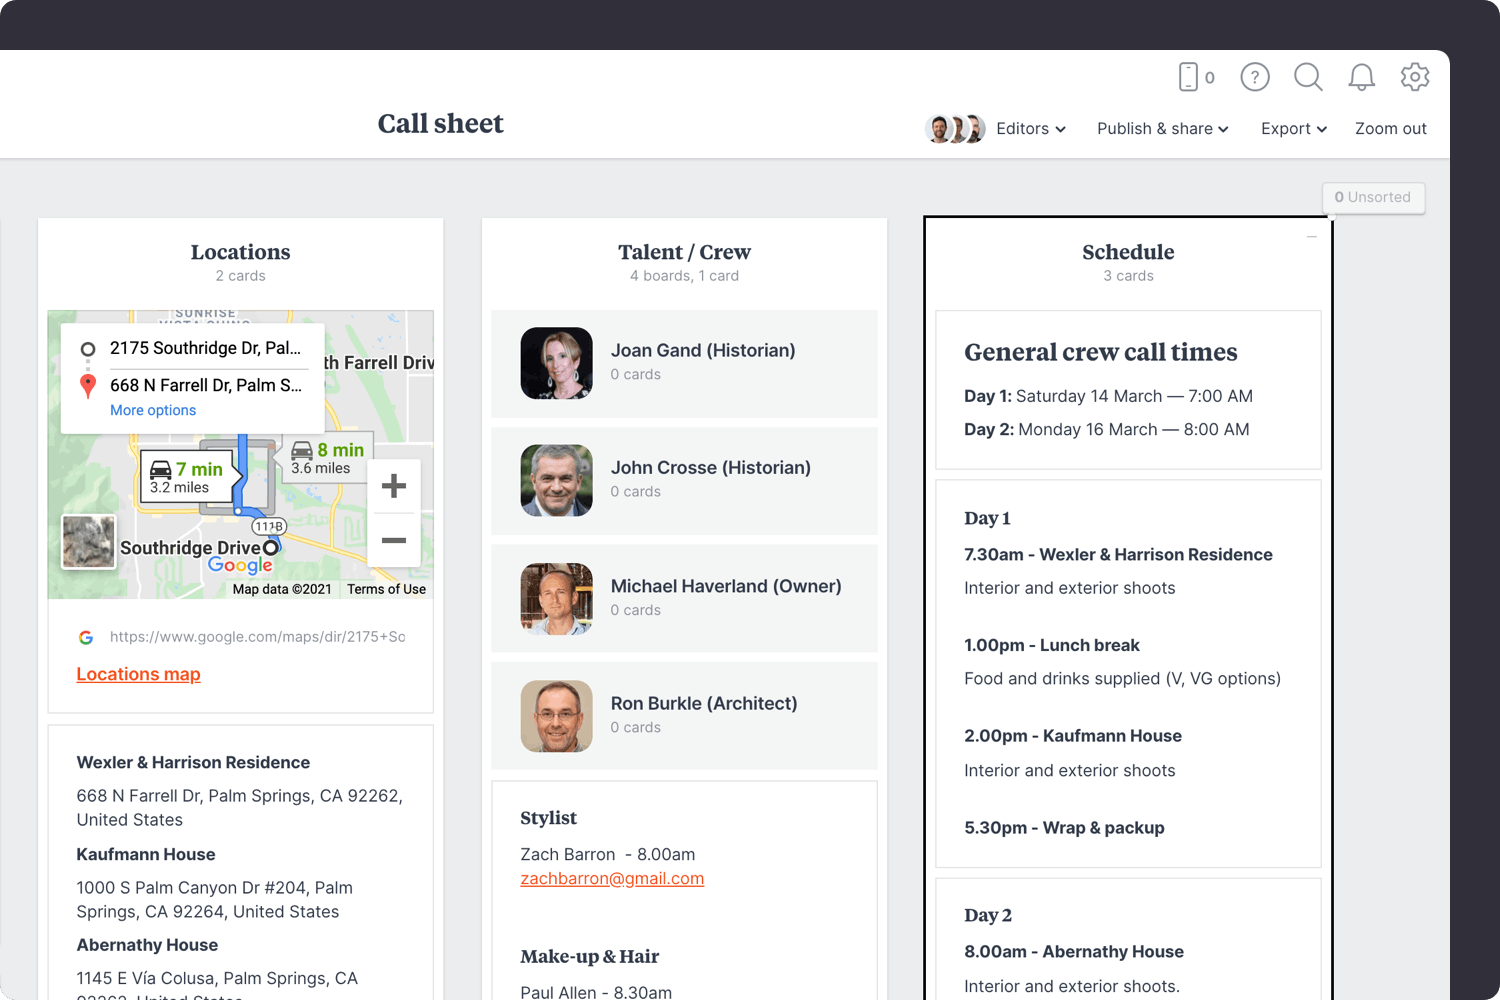Open Michael Haverland (Owner) board
The width and height of the screenshot is (1500, 1000).
pyautogui.click(x=684, y=598)
